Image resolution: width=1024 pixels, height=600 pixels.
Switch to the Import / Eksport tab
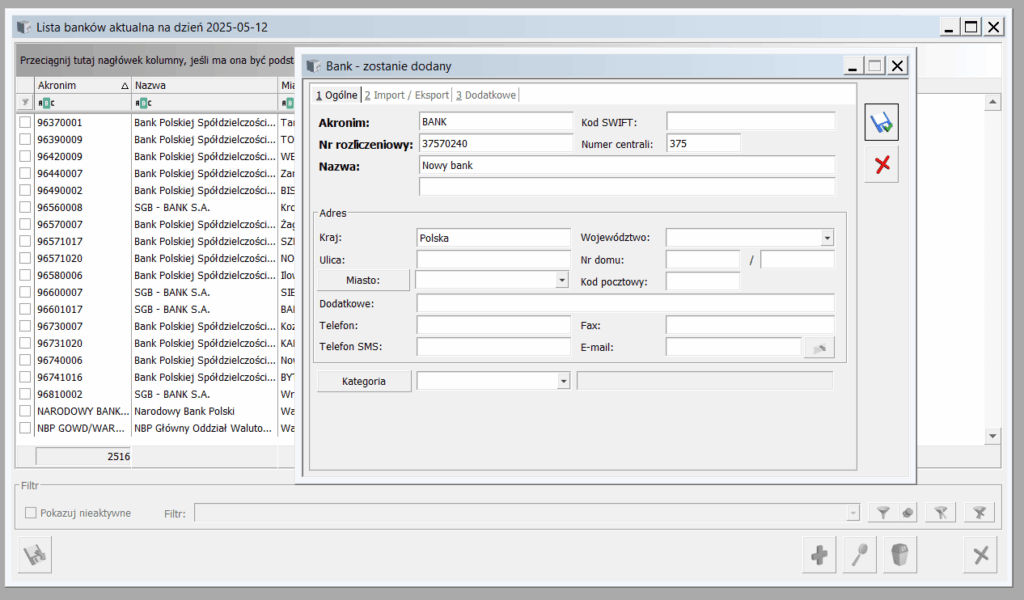click(409, 95)
